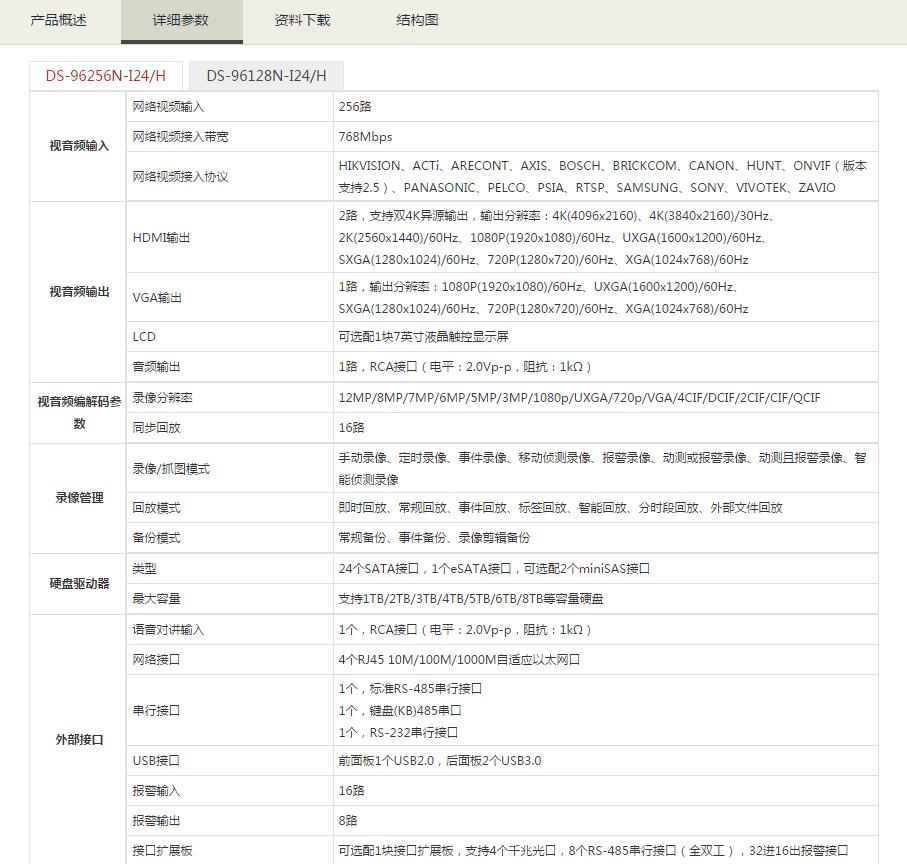Click the 同步回放 row label
The image size is (907, 864).
[156, 428]
